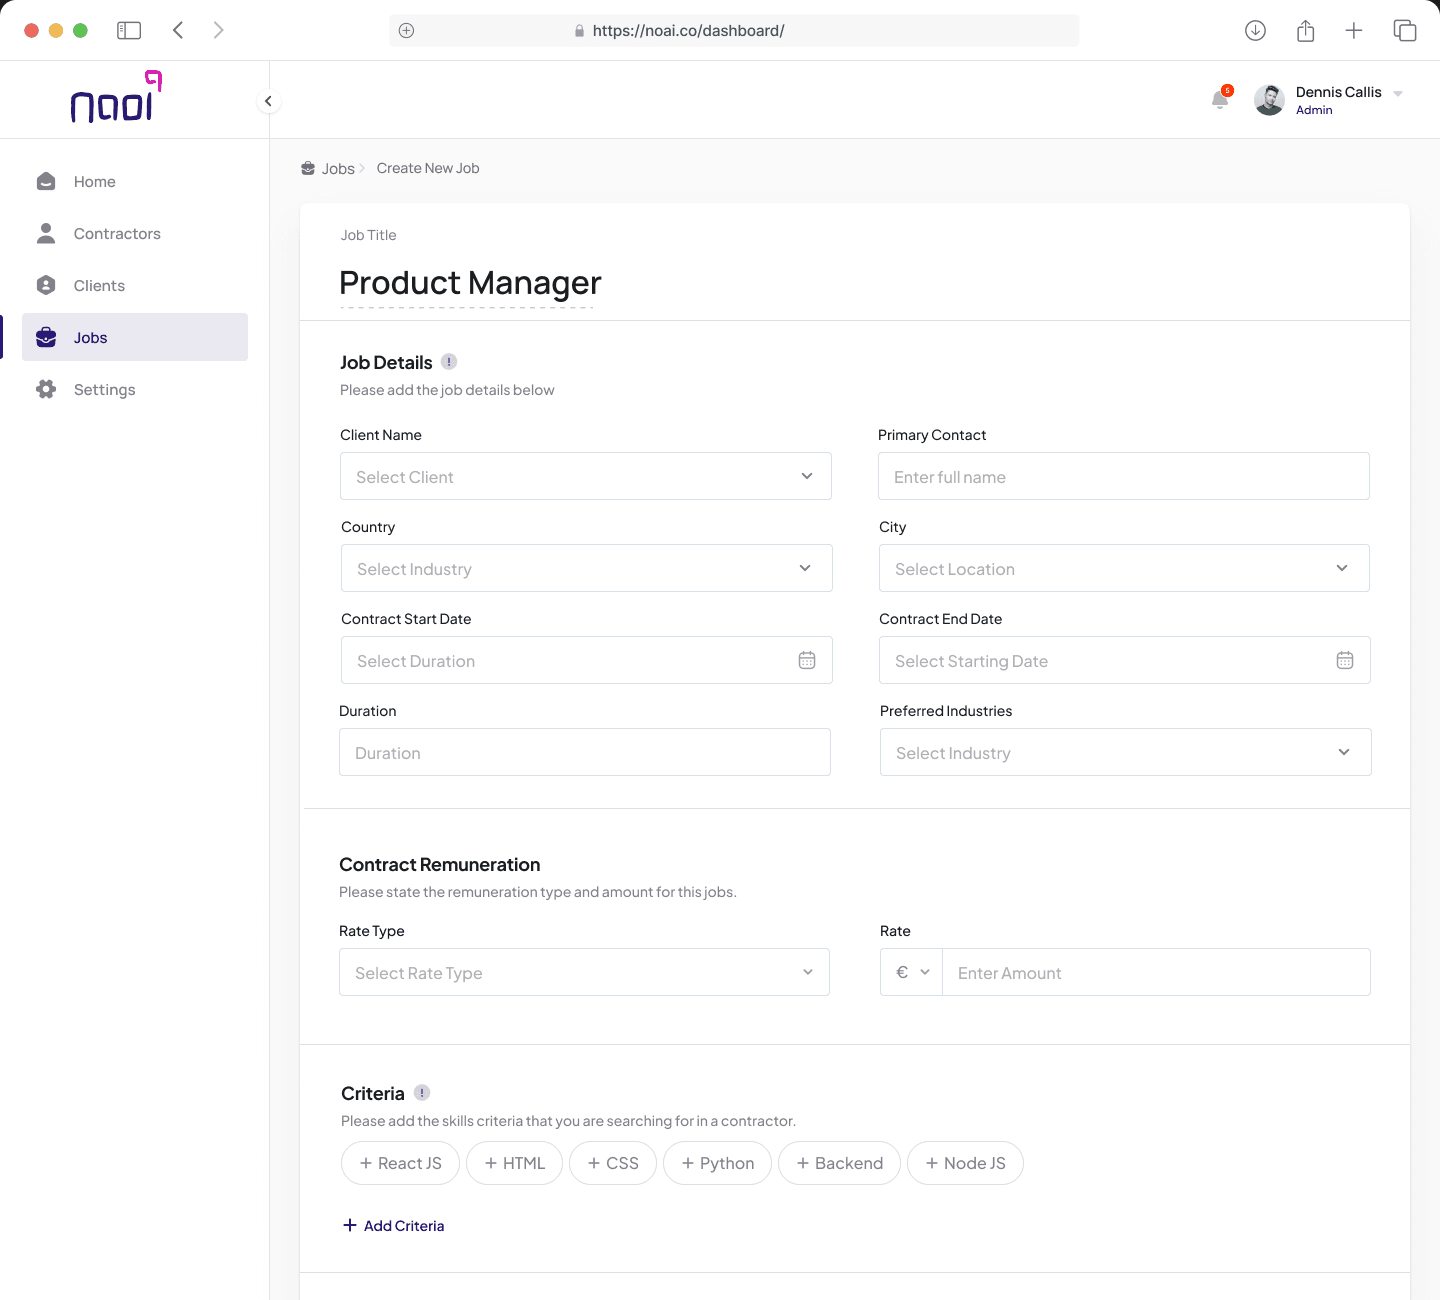
Task: Click the Contract Start Date calendar icon
Action: tap(807, 660)
